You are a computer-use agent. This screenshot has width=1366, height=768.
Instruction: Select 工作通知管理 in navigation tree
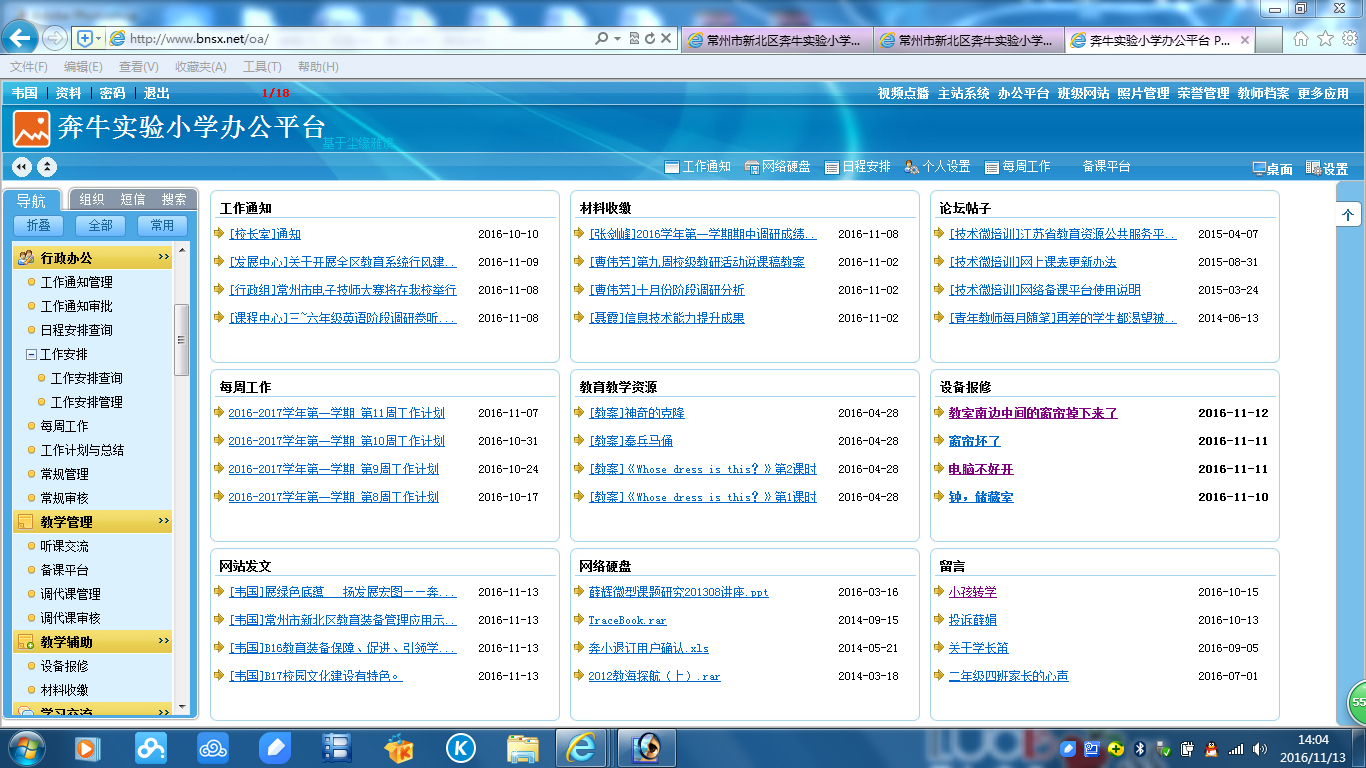[76, 282]
